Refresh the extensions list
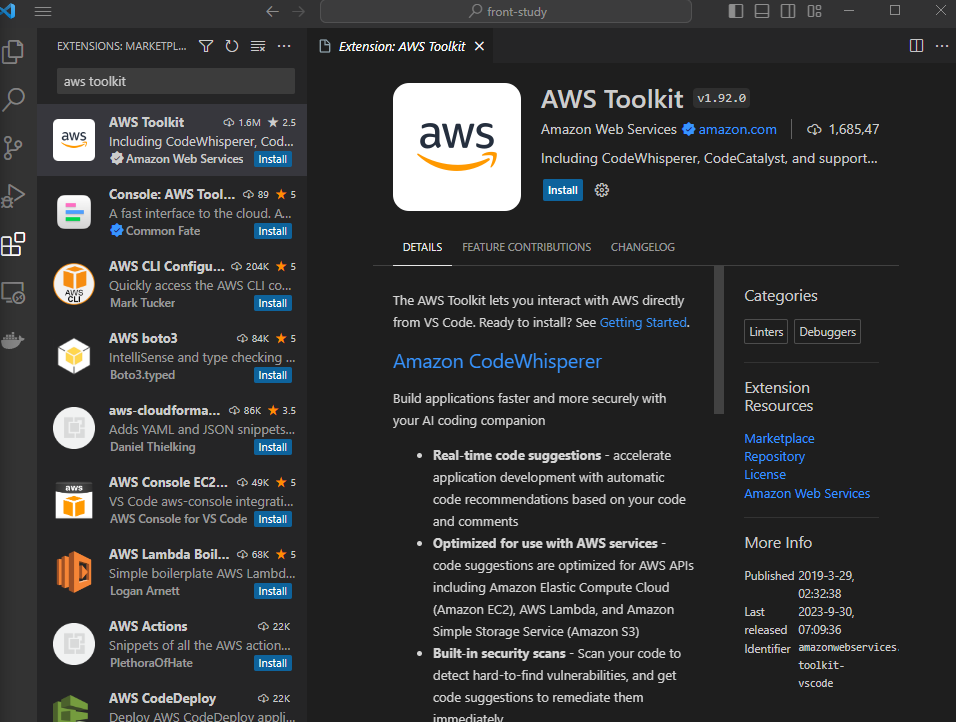Viewport: 956px width, 722px height. point(232,46)
